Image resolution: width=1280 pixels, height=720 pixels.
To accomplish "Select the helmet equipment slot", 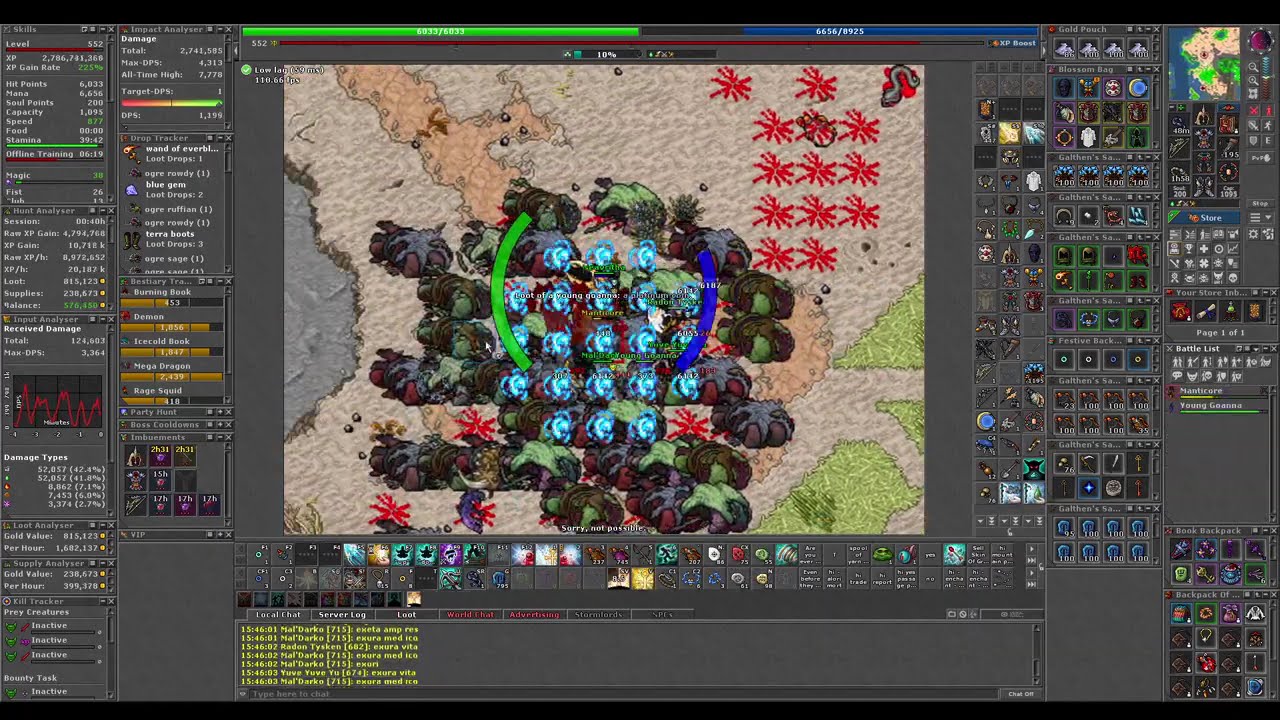I will [1204, 113].
